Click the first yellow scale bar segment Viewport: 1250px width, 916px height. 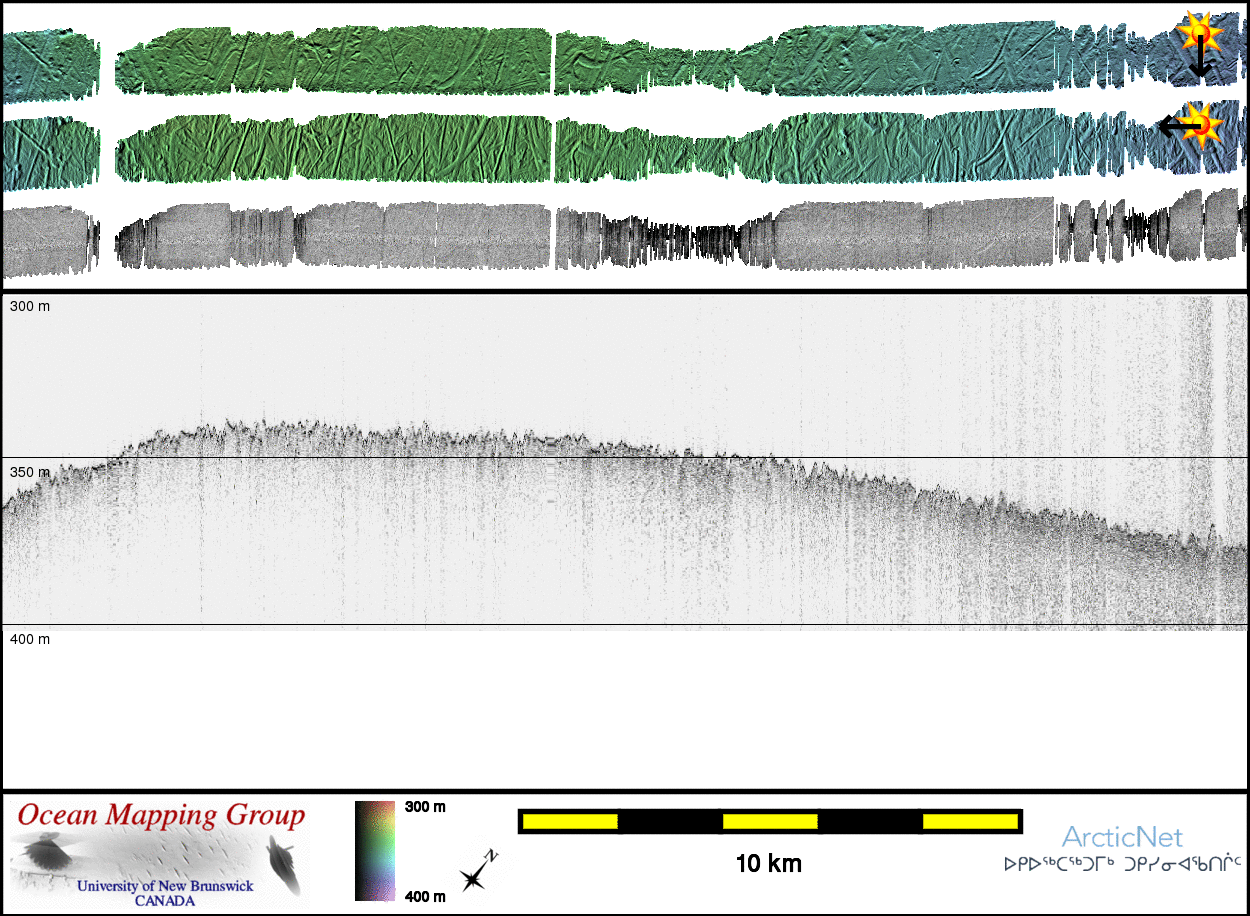(570, 821)
